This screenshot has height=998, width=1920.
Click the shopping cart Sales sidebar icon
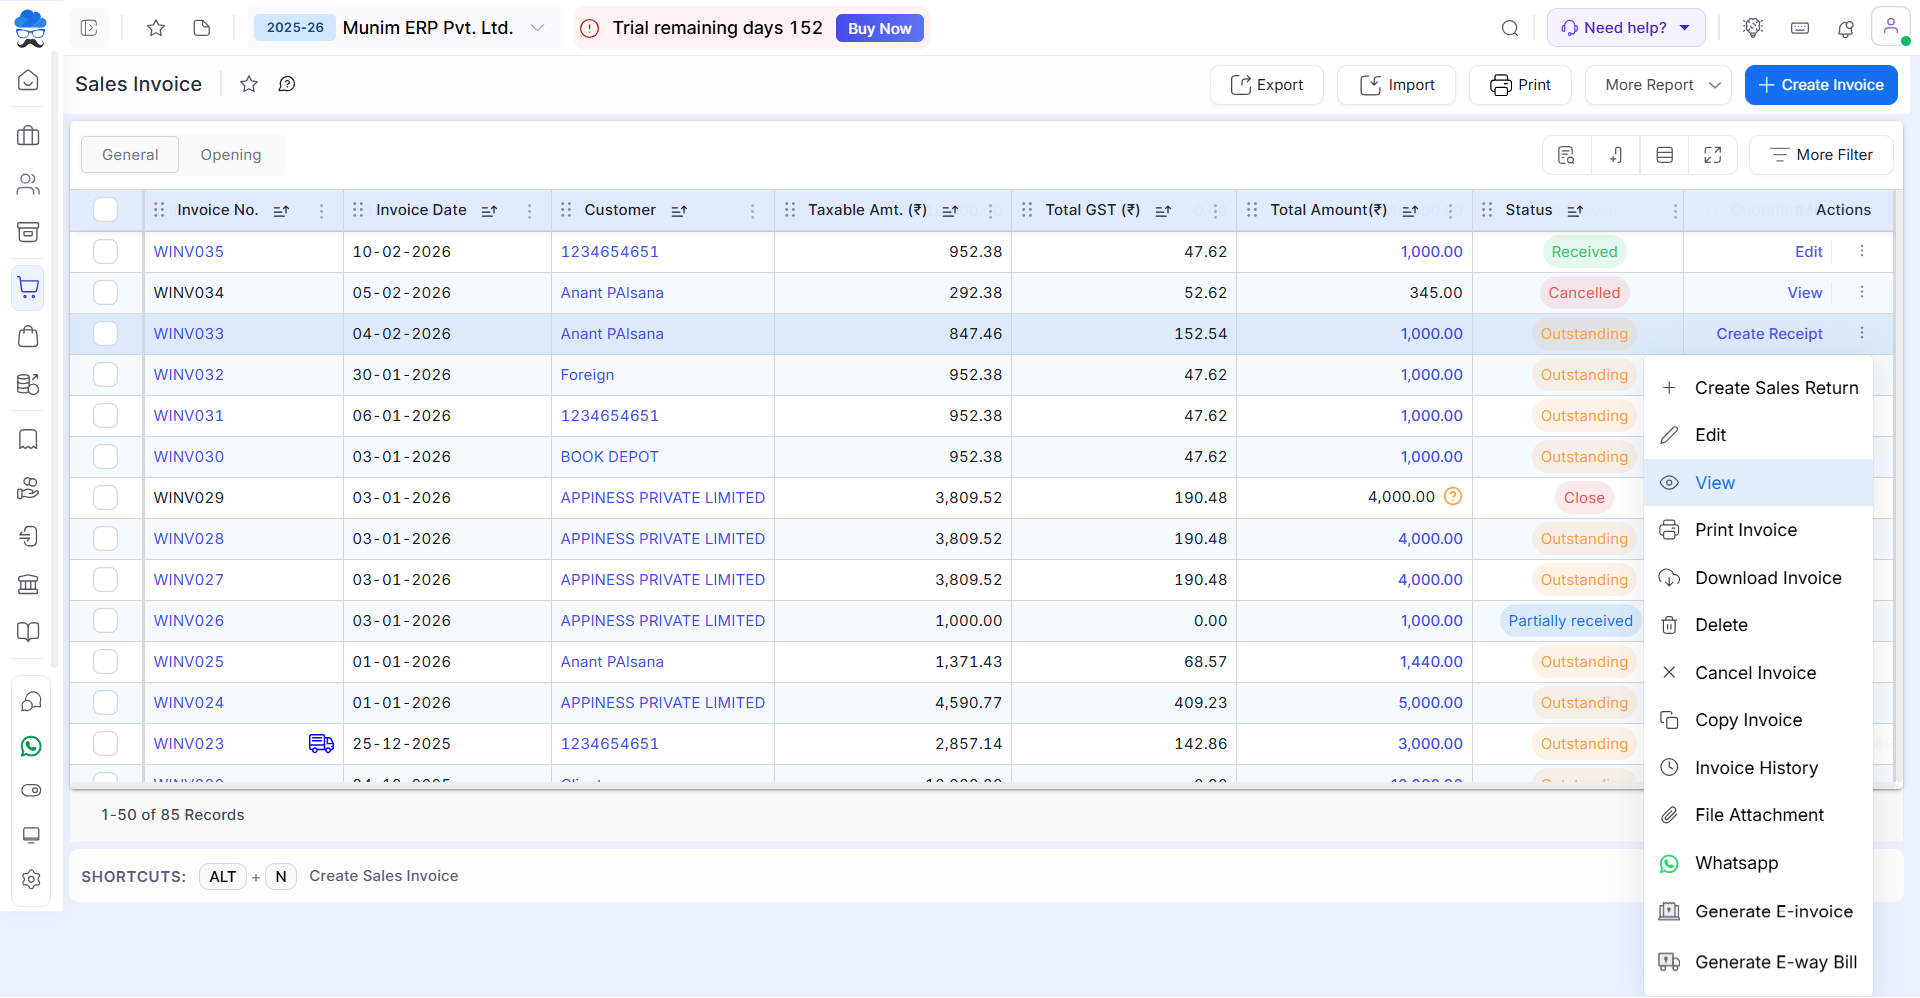point(29,288)
